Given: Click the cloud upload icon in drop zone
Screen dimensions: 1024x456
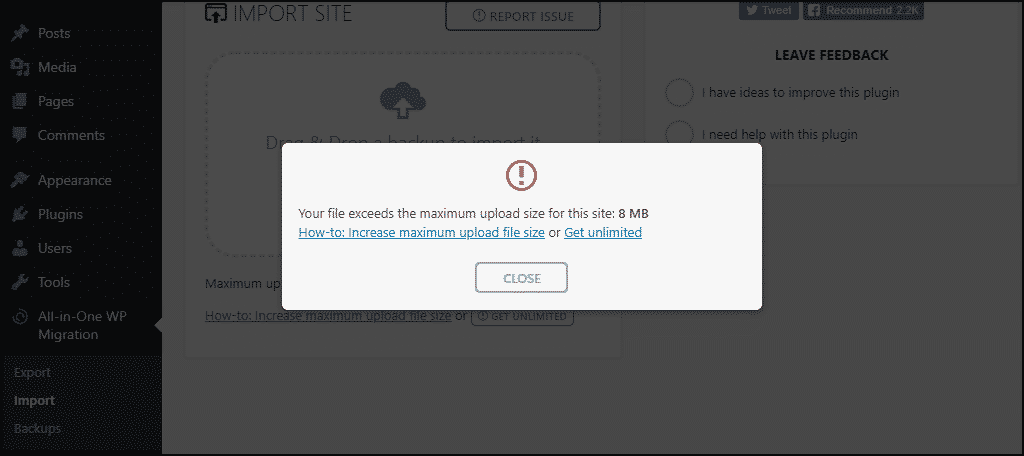Looking at the screenshot, I should coord(403,101).
